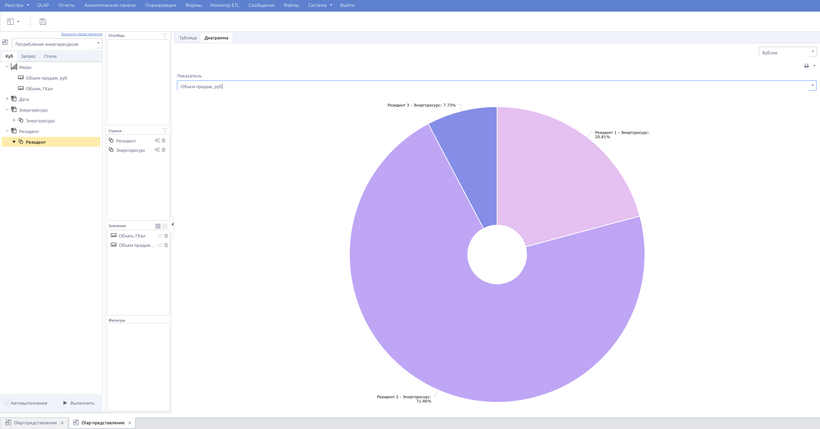Switch to the Таблица tab
Screen dimensions: 820x429
click(188, 38)
